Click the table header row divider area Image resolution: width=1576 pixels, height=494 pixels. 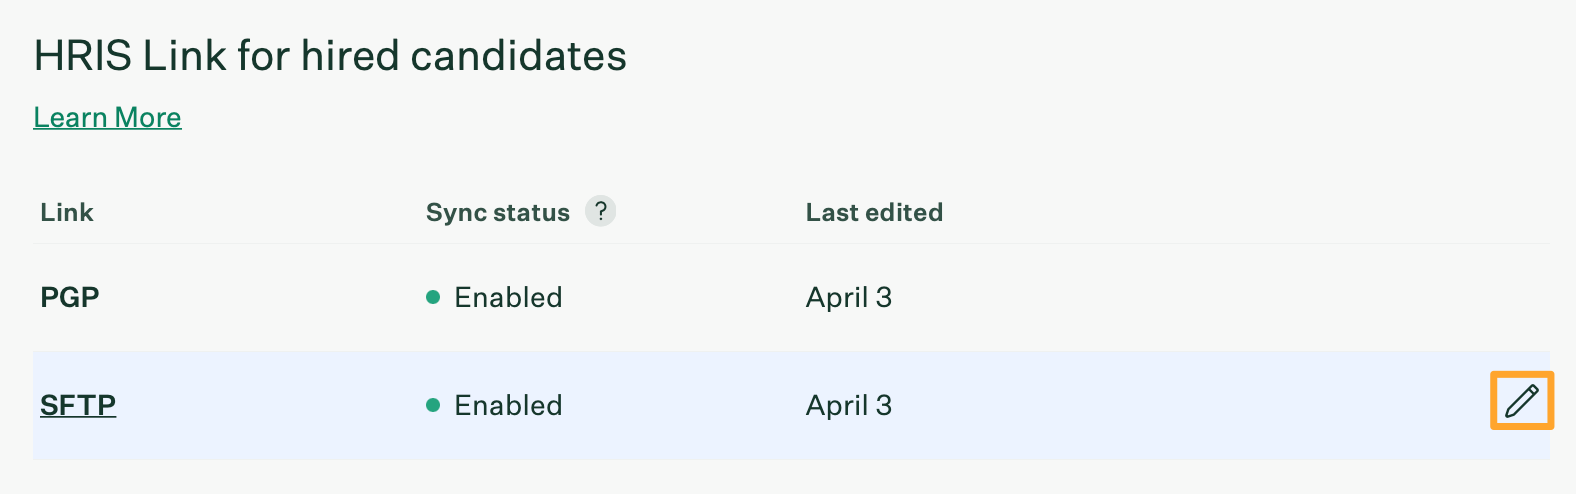point(791,243)
